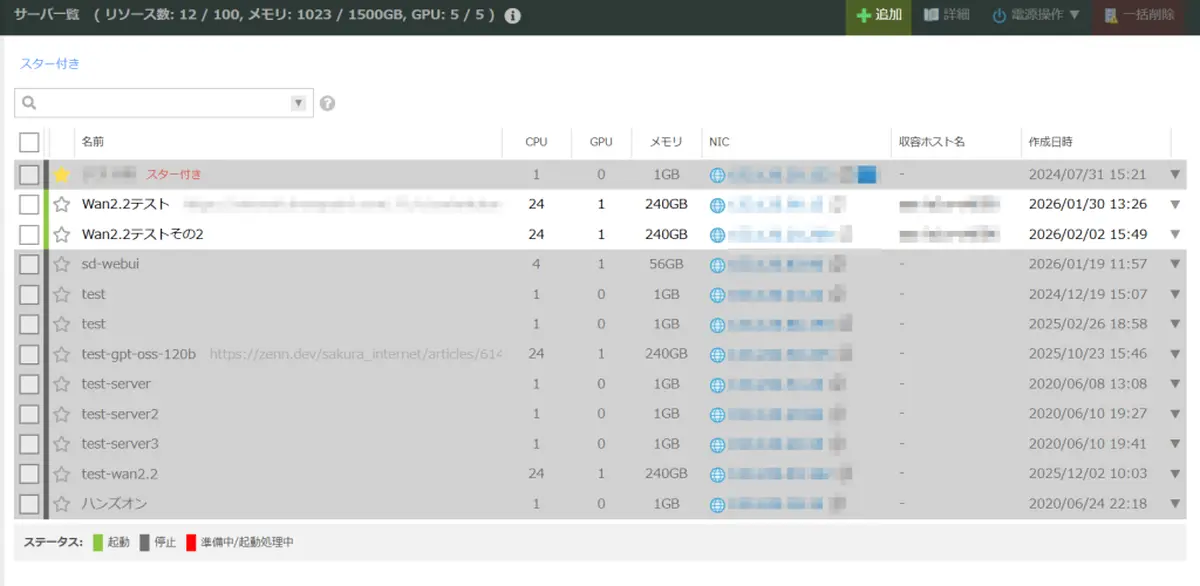Sort the table by the GPU column
Viewport: 1200px width, 586px height.
coord(601,142)
